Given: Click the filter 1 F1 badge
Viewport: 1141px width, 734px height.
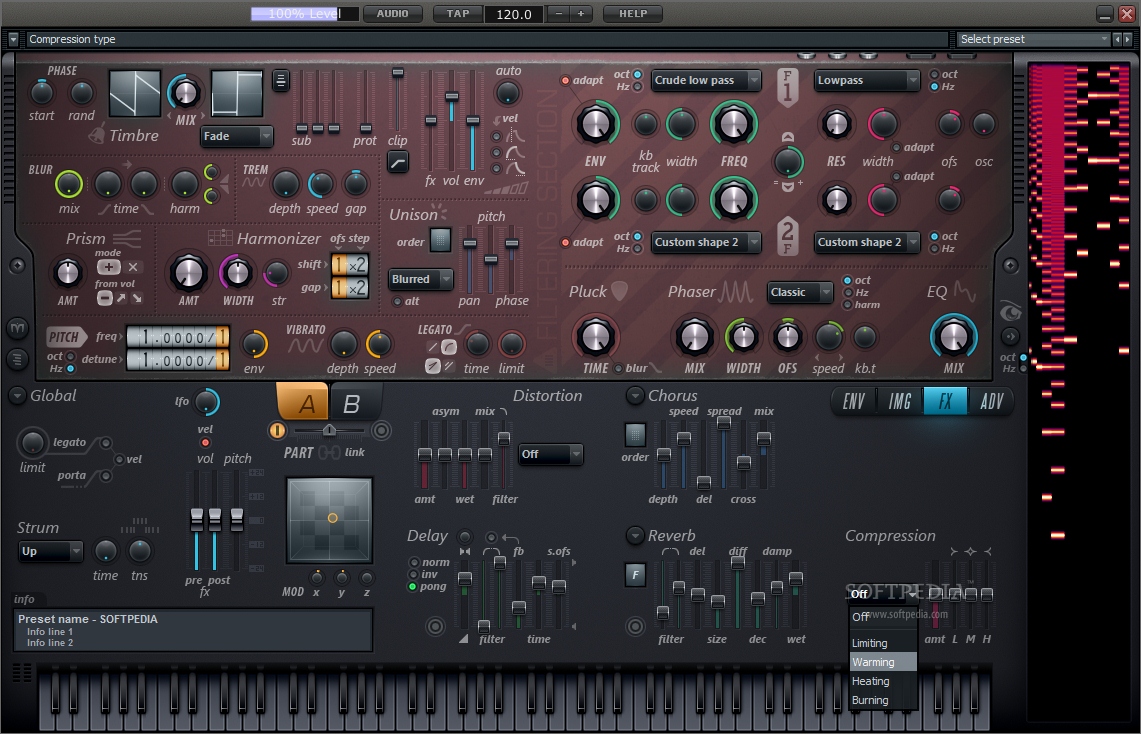Looking at the screenshot, I should (x=787, y=86).
